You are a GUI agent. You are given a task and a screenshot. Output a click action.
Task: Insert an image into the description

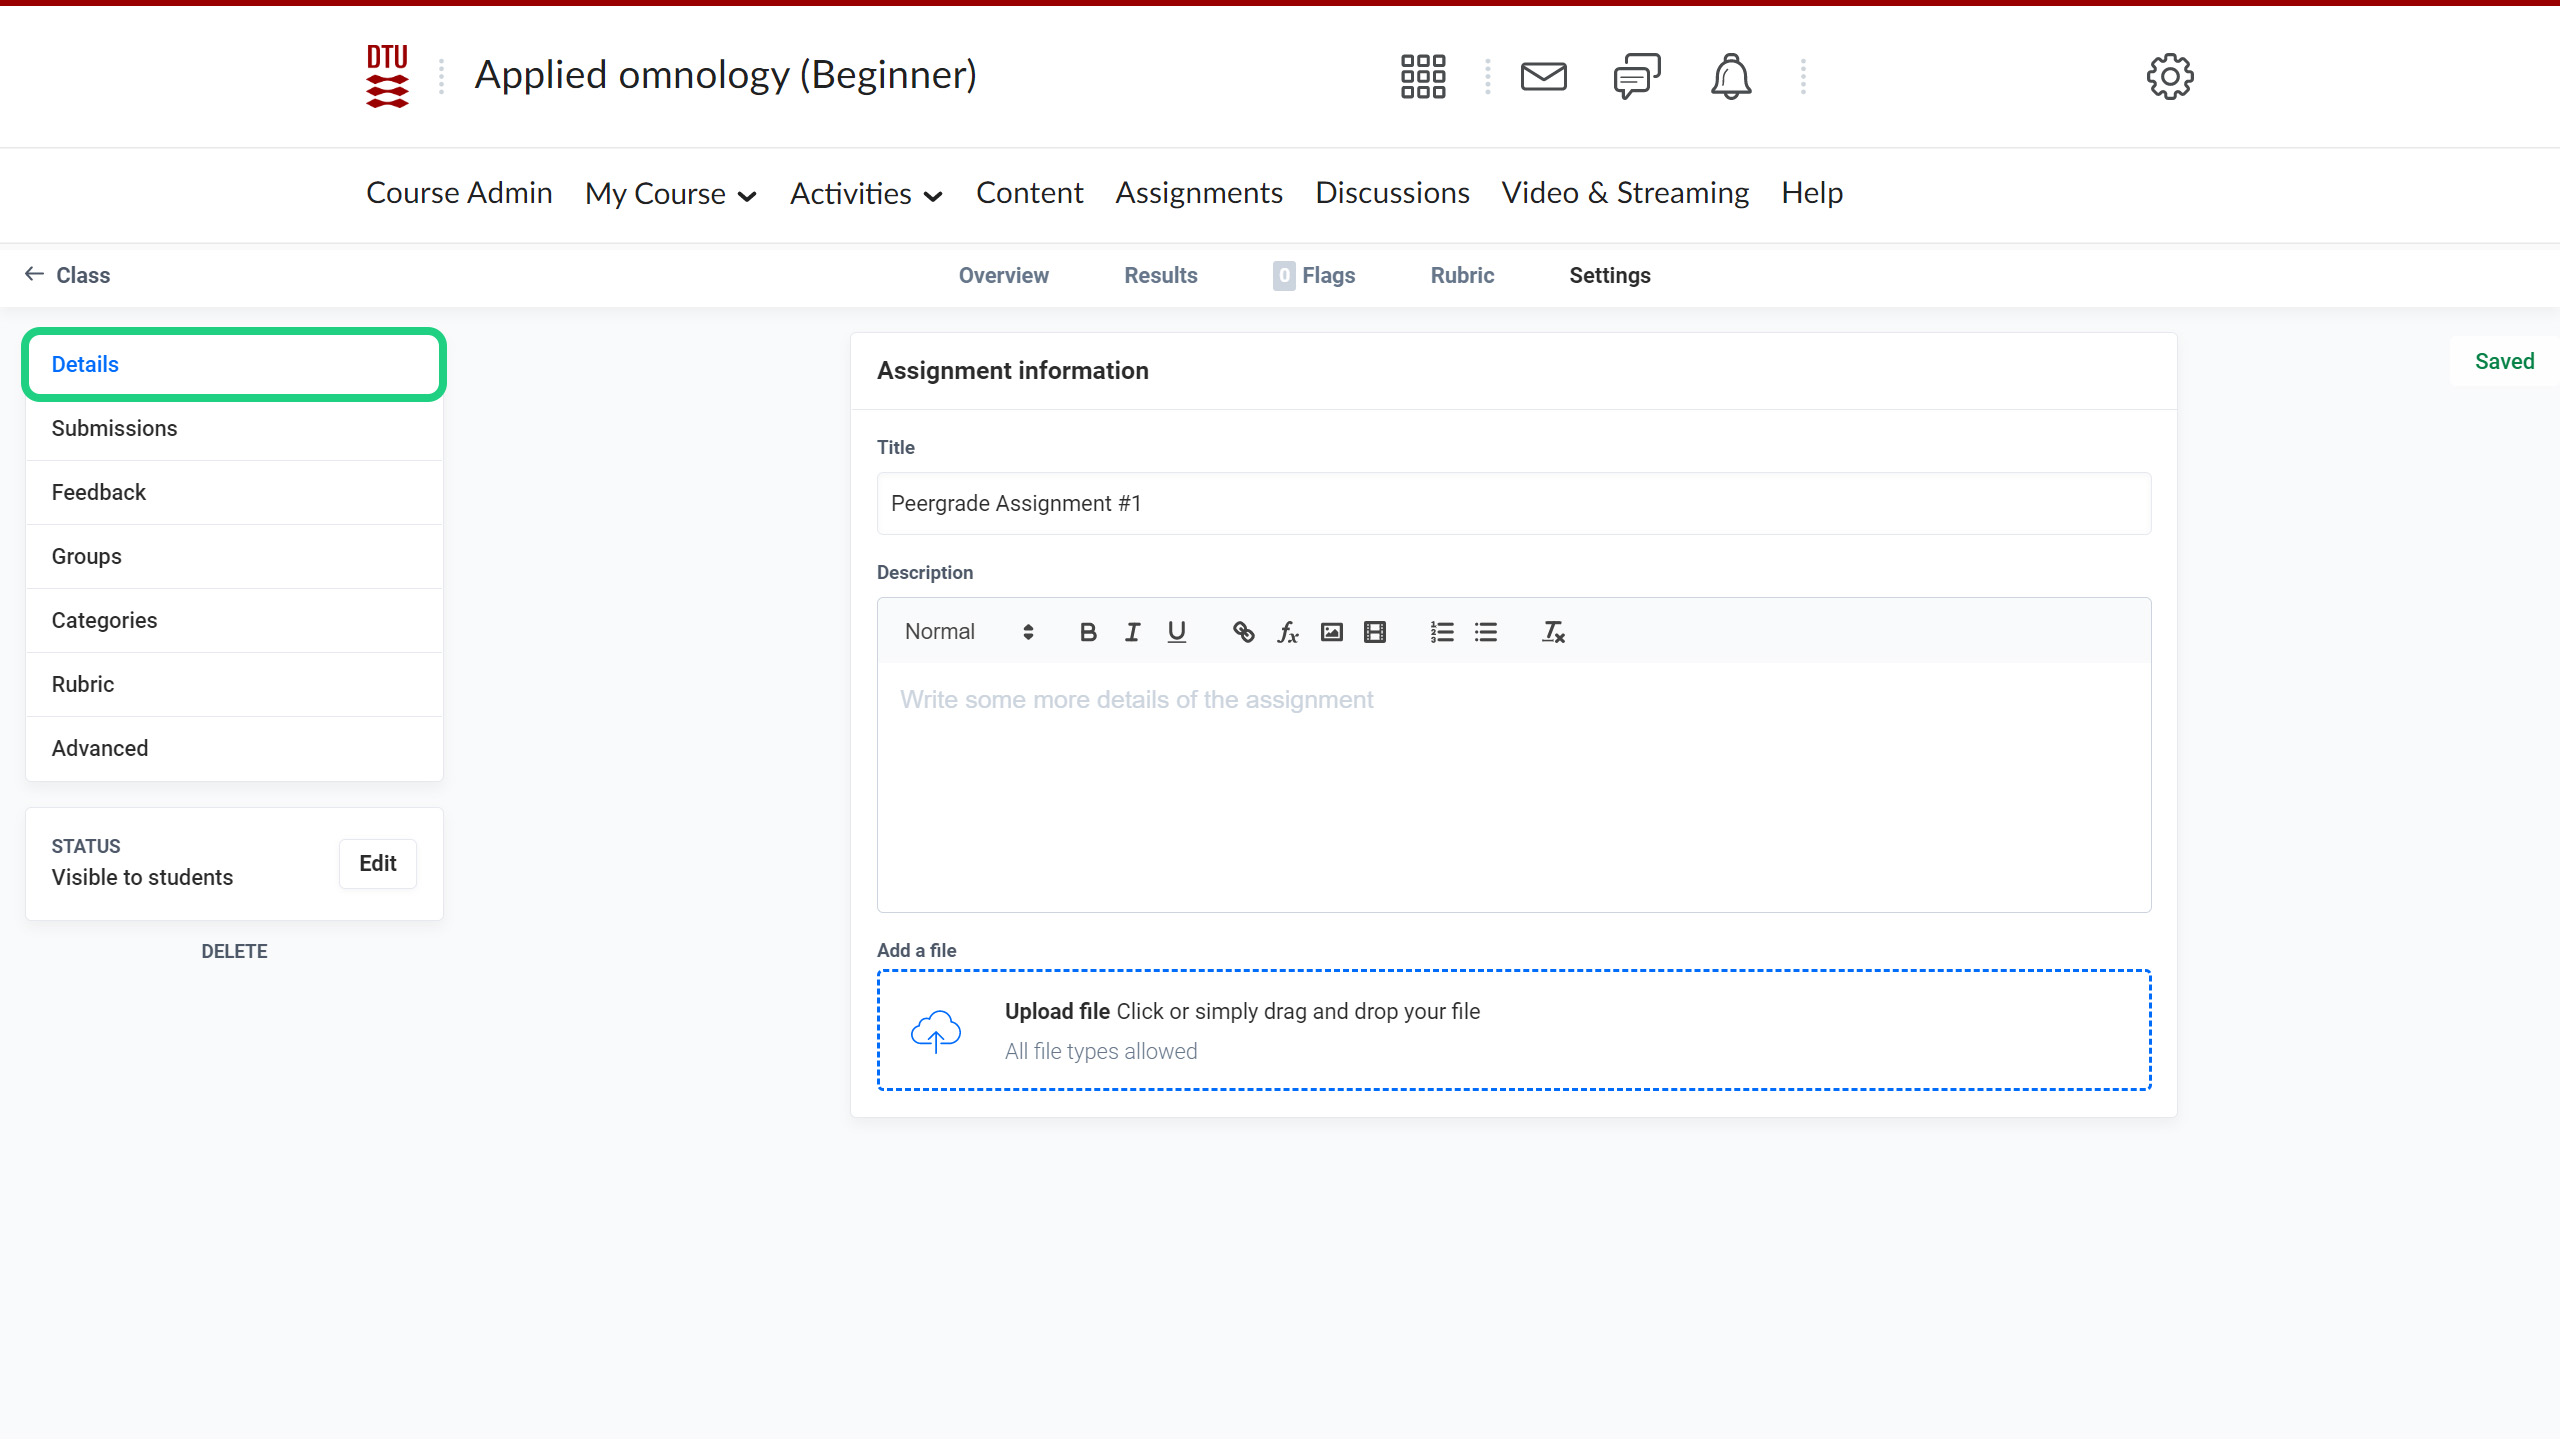click(1331, 632)
